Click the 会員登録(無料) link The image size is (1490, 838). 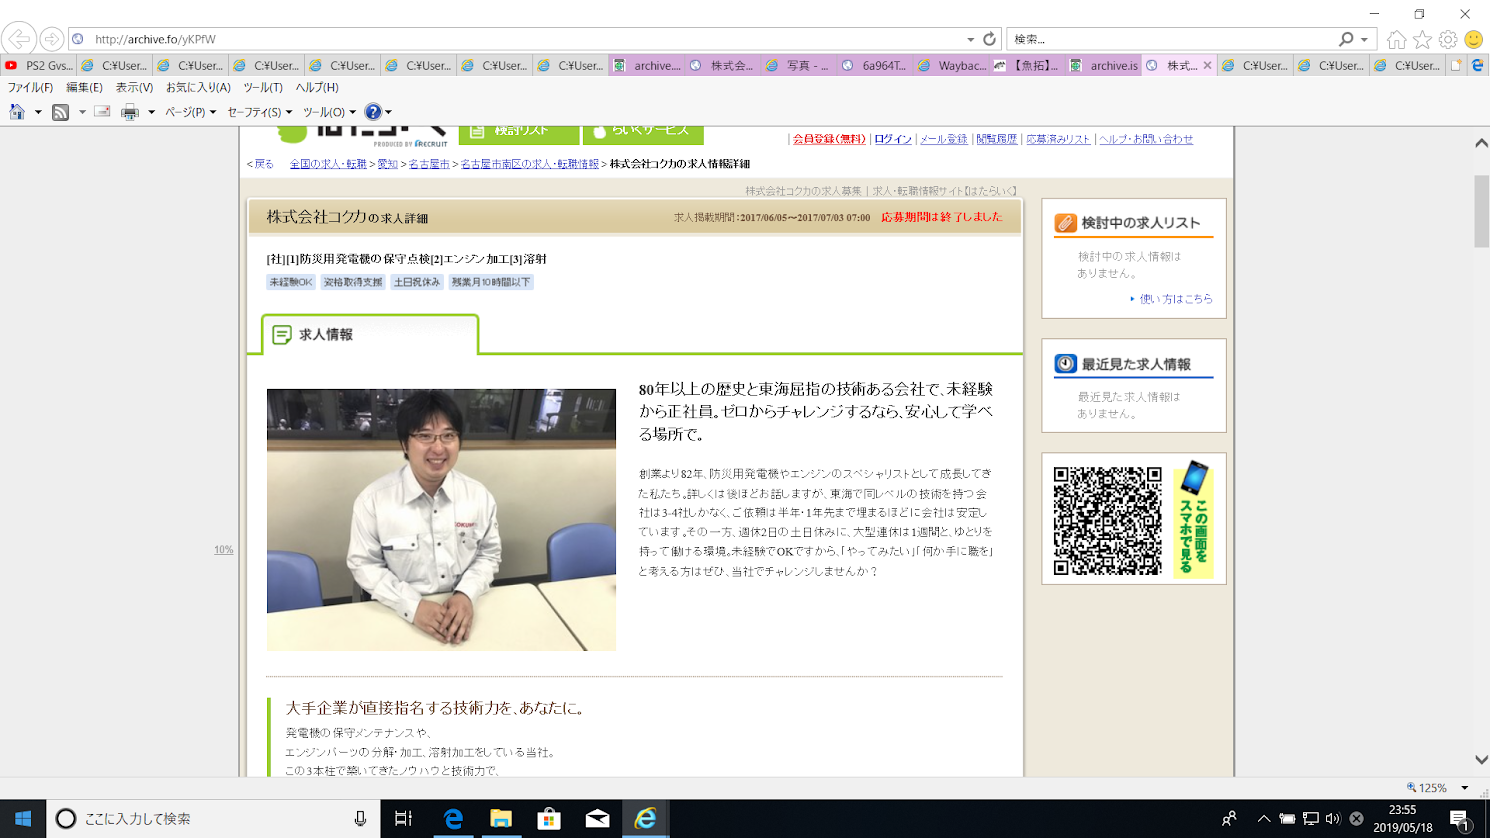click(x=829, y=139)
